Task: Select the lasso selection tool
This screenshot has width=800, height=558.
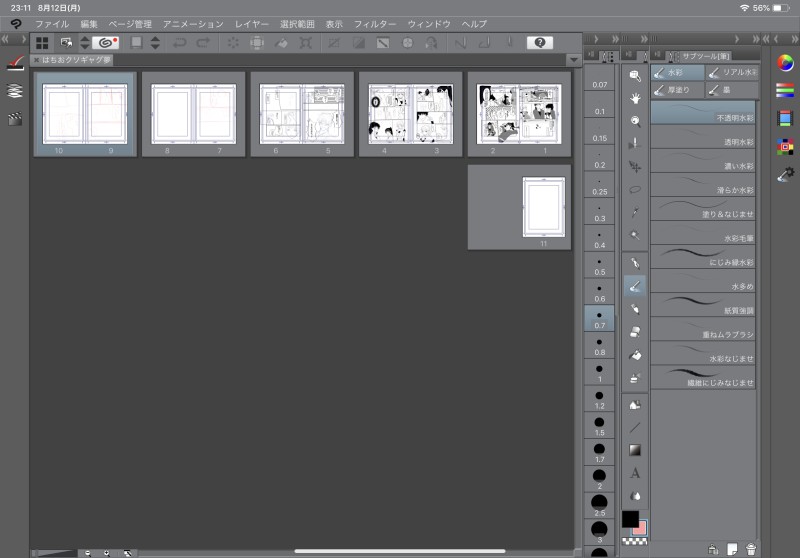Action: [635, 190]
